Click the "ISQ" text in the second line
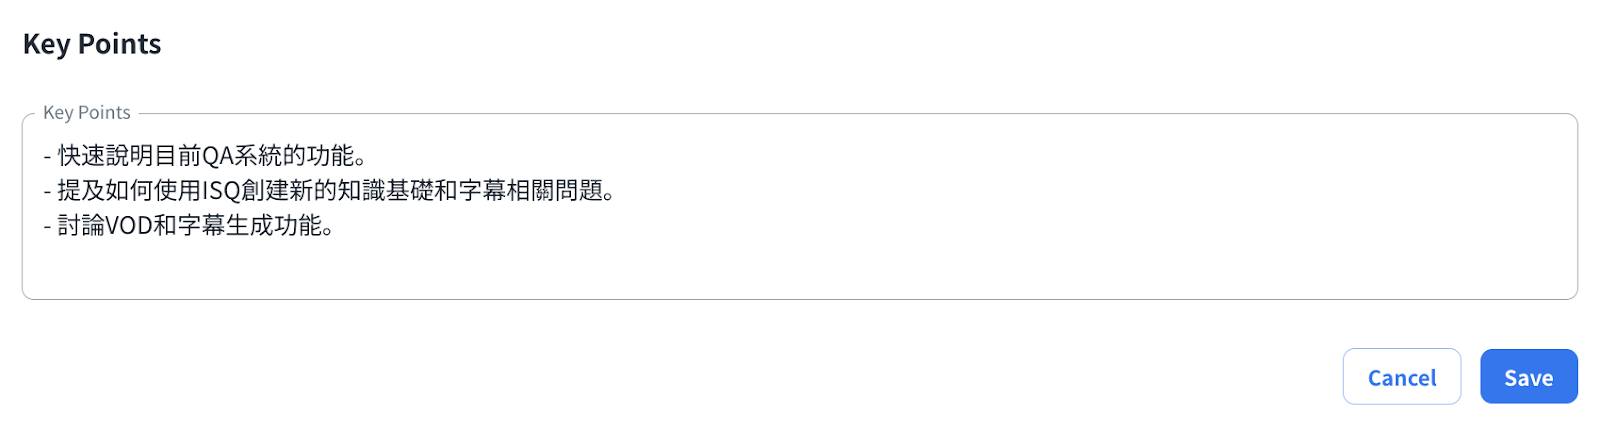 [x=222, y=191]
